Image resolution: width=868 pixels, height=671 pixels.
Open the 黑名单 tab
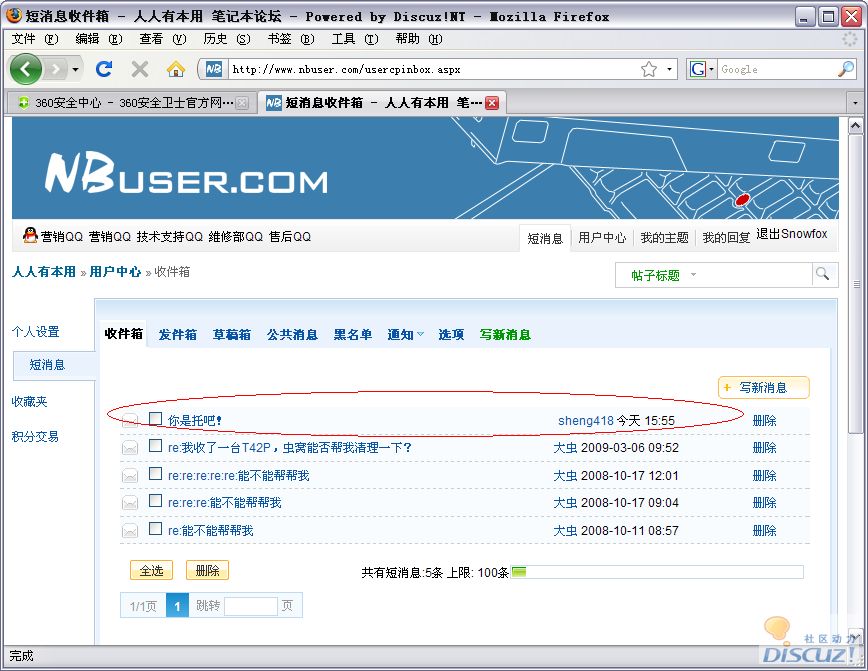click(x=353, y=334)
